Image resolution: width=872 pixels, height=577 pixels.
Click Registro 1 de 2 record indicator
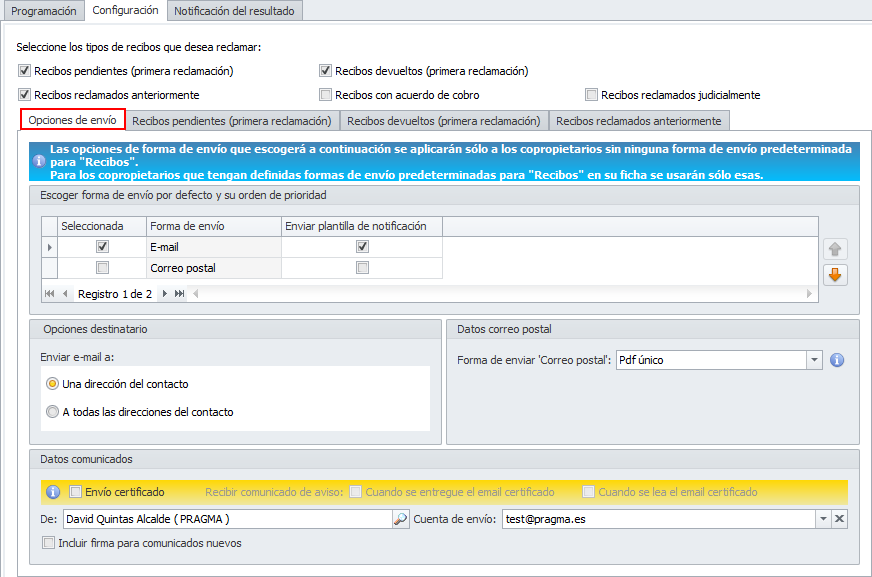(115, 294)
